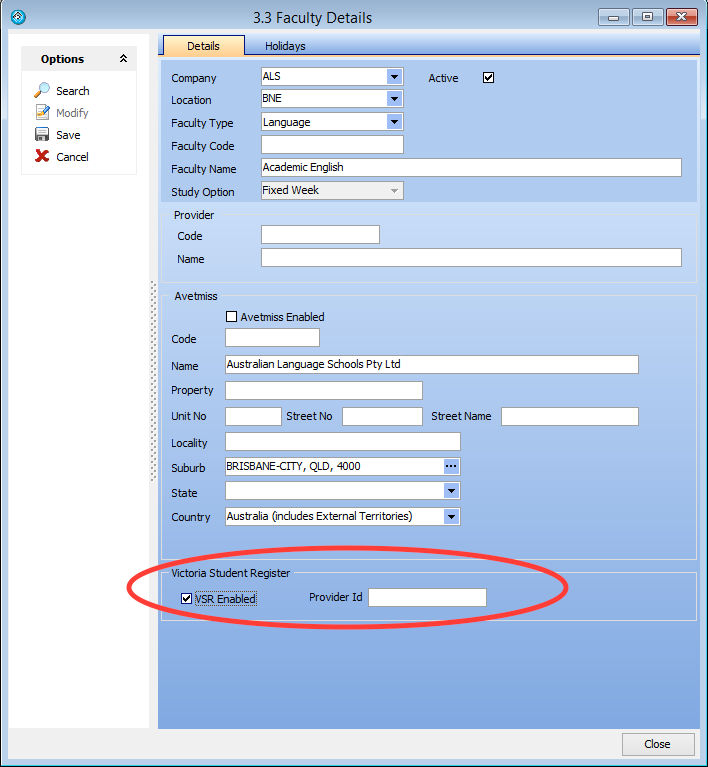Image resolution: width=708 pixels, height=767 pixels.
Task: Open the Faculty Type dropdown
Action: 394,122
